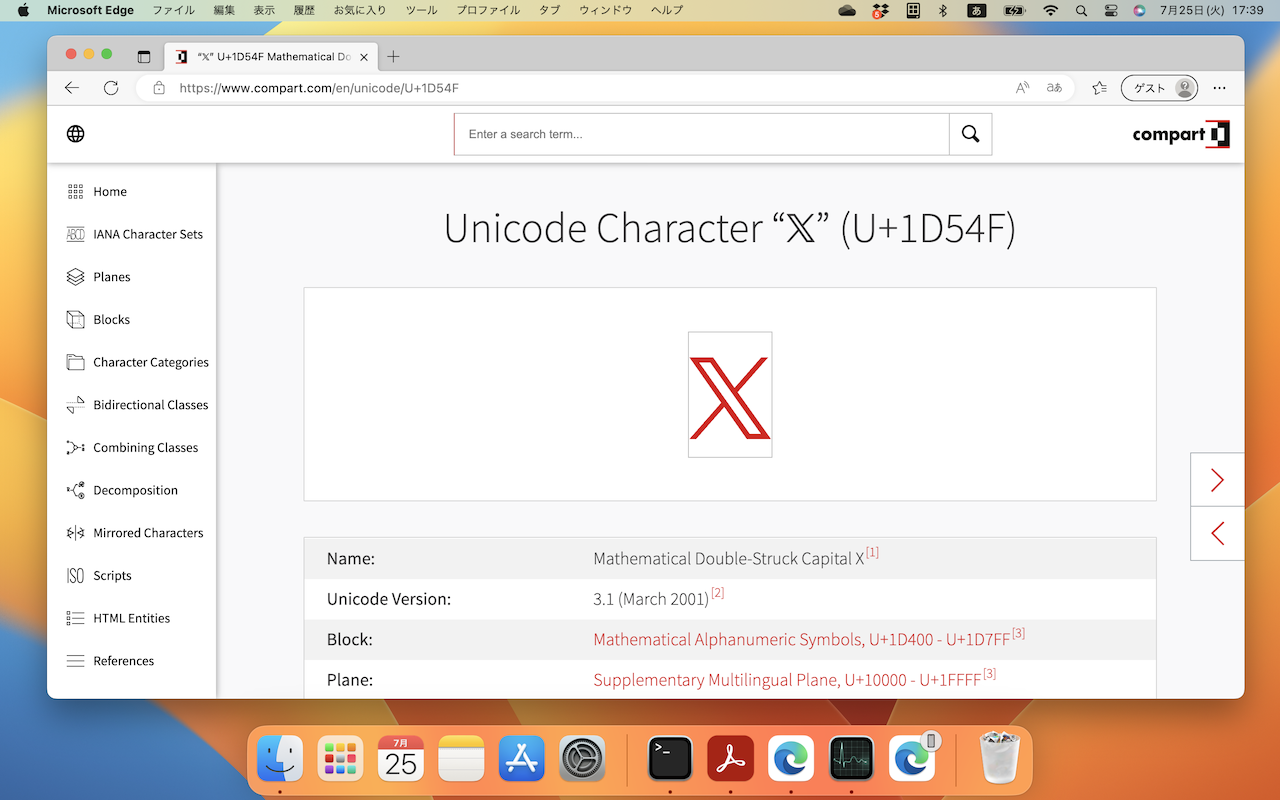
Task: Open the 表示 menu
Action: [264, 10]
